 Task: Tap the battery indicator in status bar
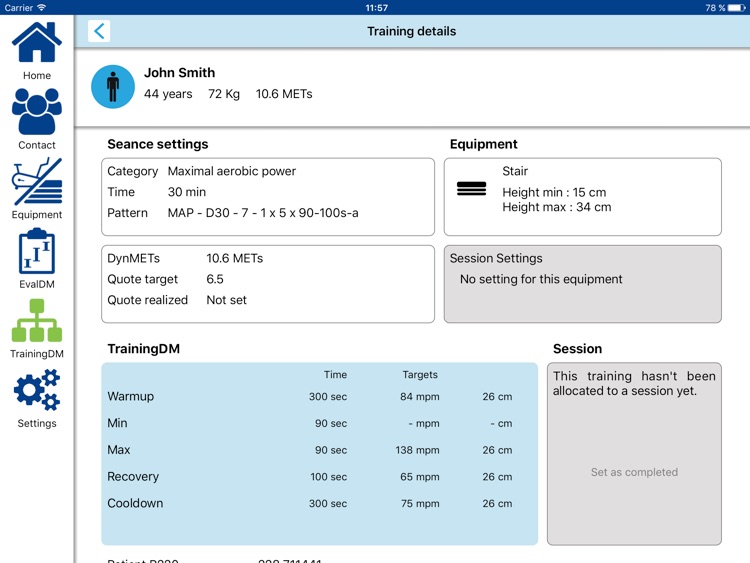736,8
